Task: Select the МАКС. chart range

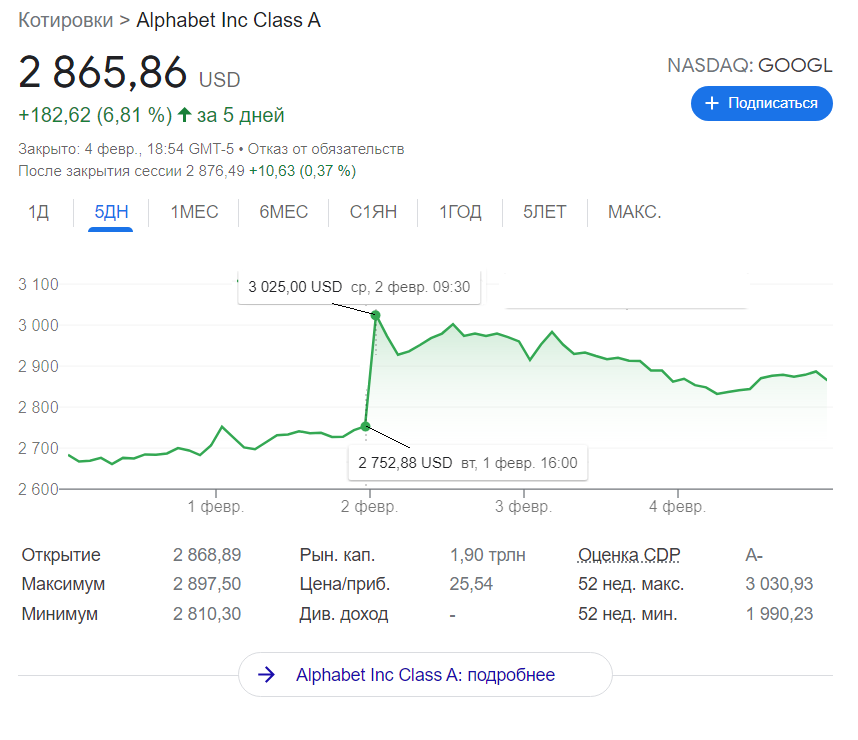Action: (x=635, y=212)
